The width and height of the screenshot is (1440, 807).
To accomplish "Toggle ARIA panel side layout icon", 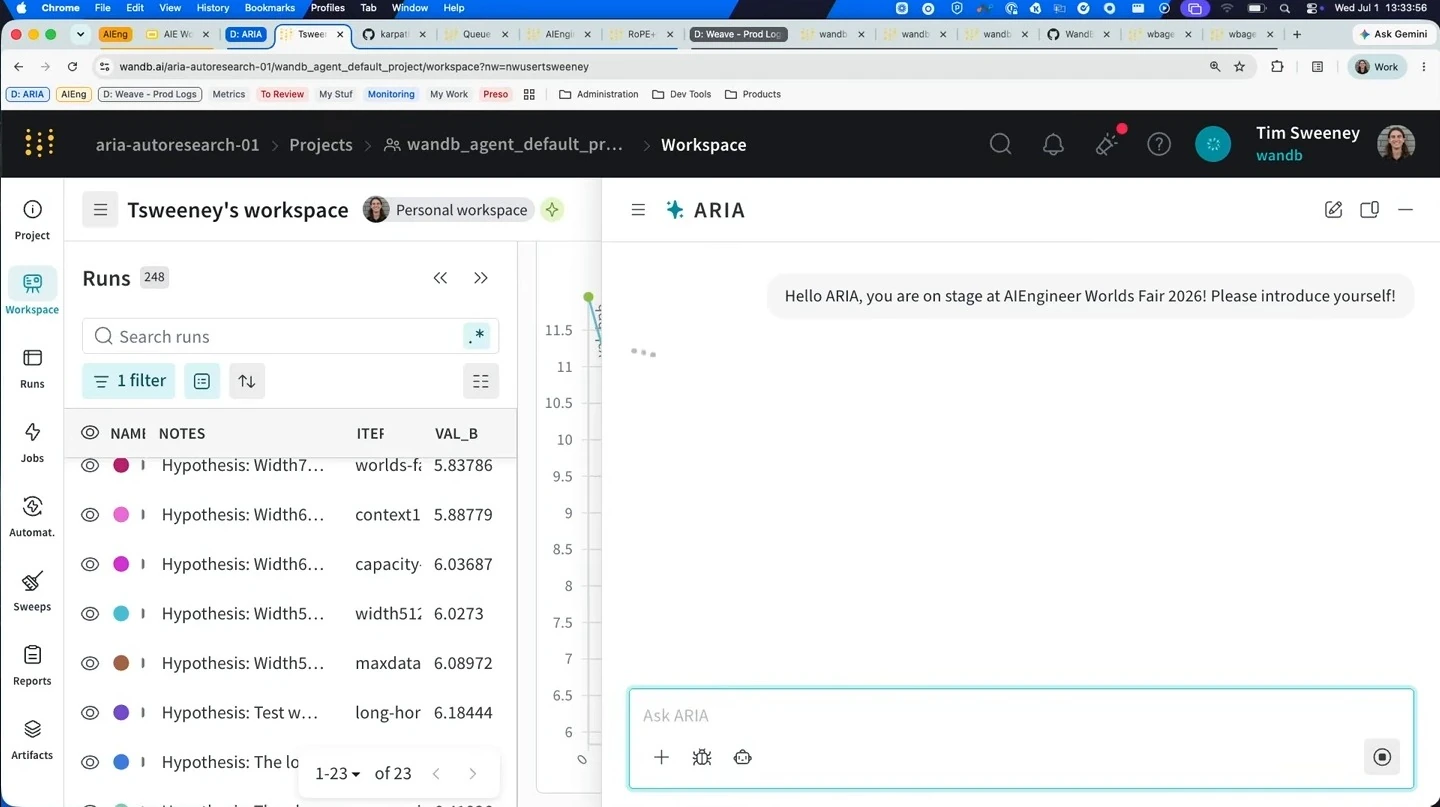I will click(1369, 210).
